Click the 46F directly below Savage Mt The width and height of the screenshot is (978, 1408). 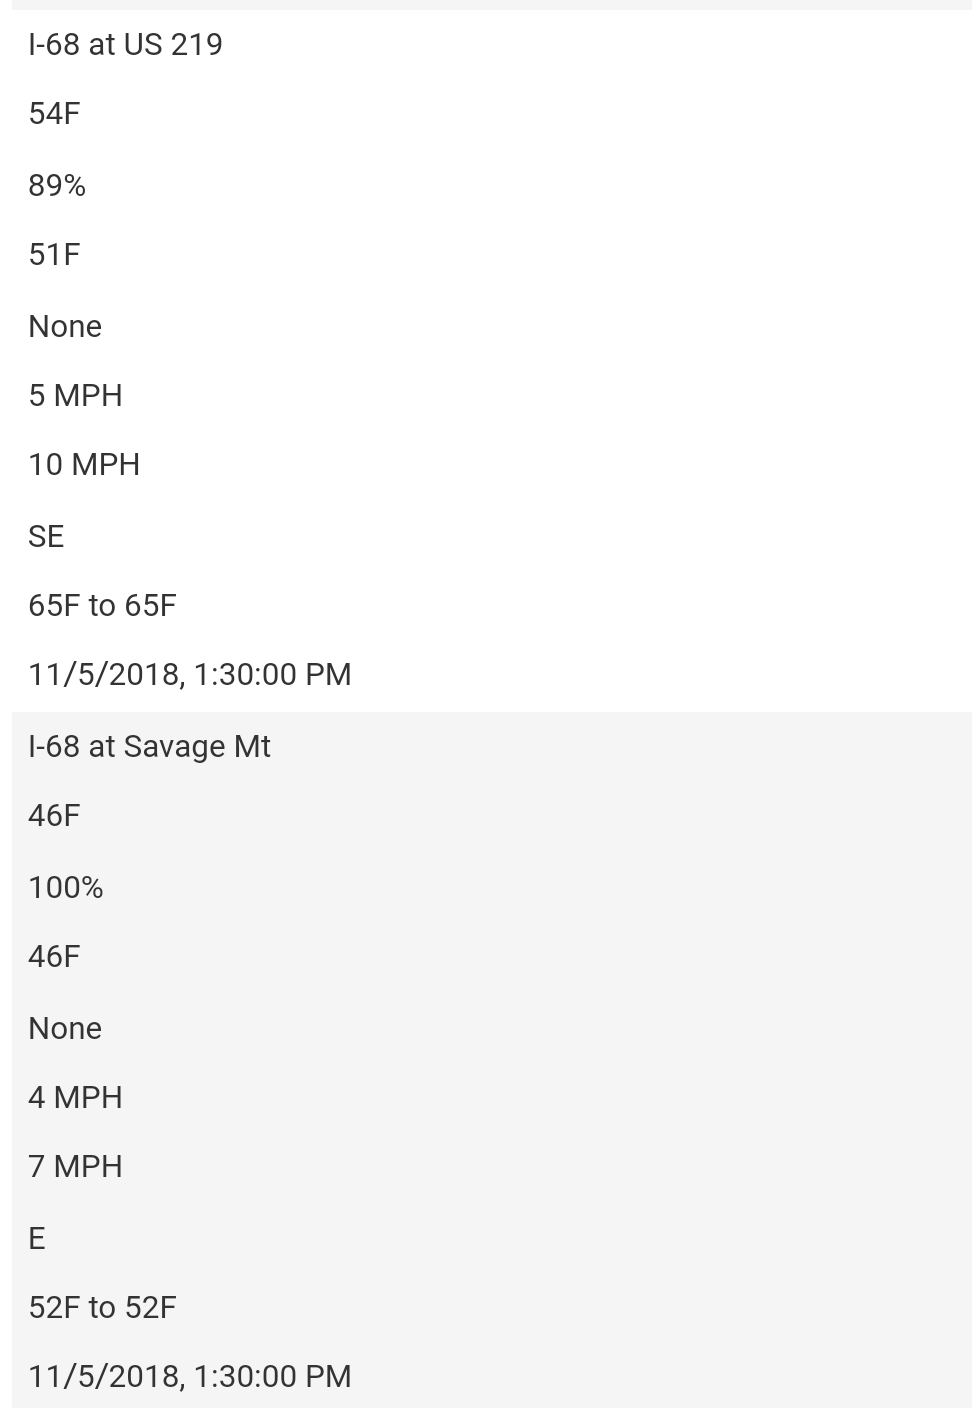54,816
